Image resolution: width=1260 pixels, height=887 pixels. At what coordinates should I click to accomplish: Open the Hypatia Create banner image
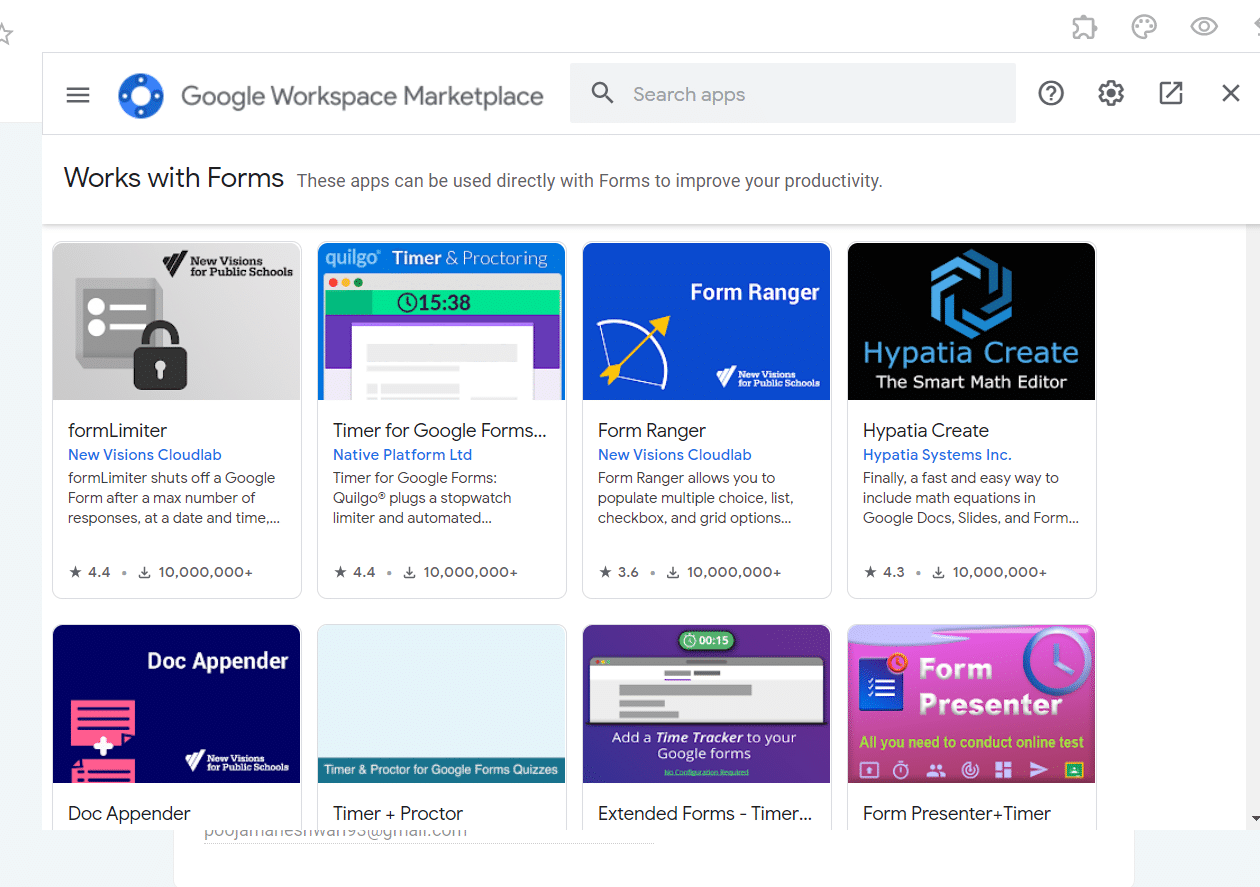click(972, 321)
